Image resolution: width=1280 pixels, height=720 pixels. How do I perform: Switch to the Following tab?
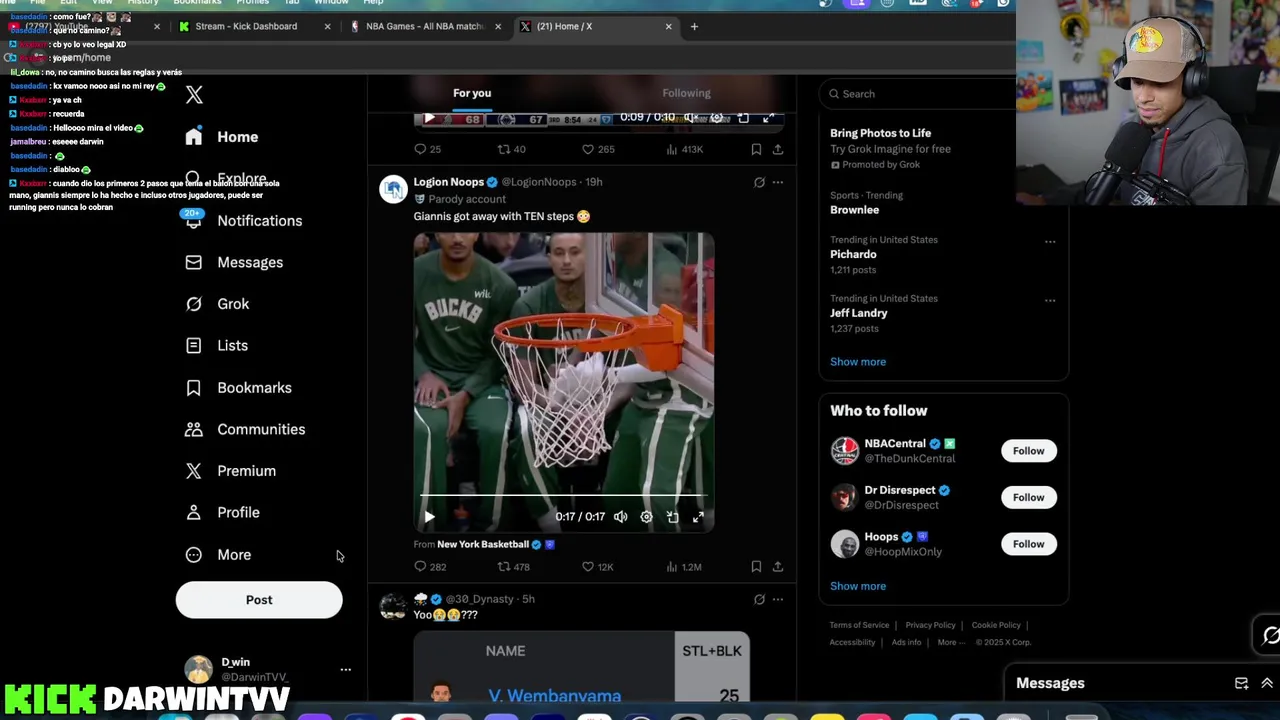point(686,93)
